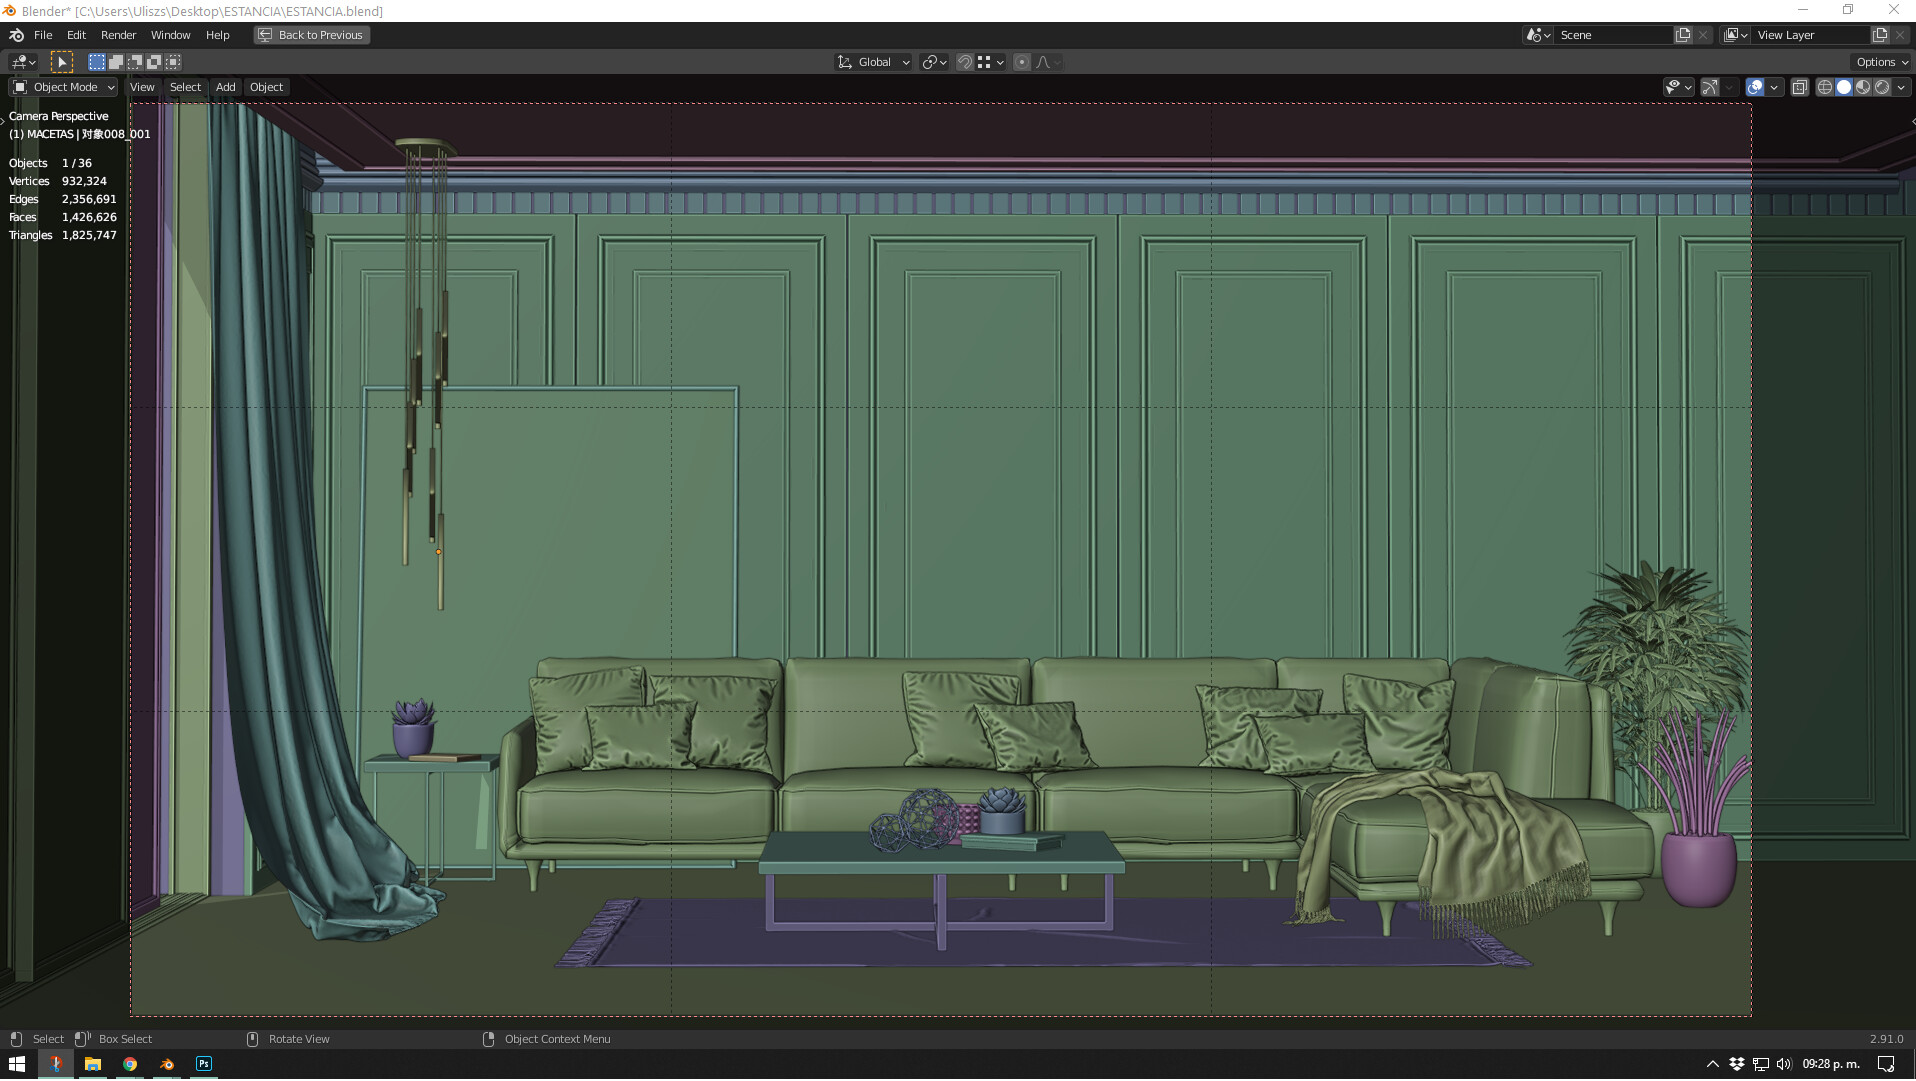Open the transform pivot point dropdown
The width and height of the screenshot is (1916, 1081).
(934, 62)
